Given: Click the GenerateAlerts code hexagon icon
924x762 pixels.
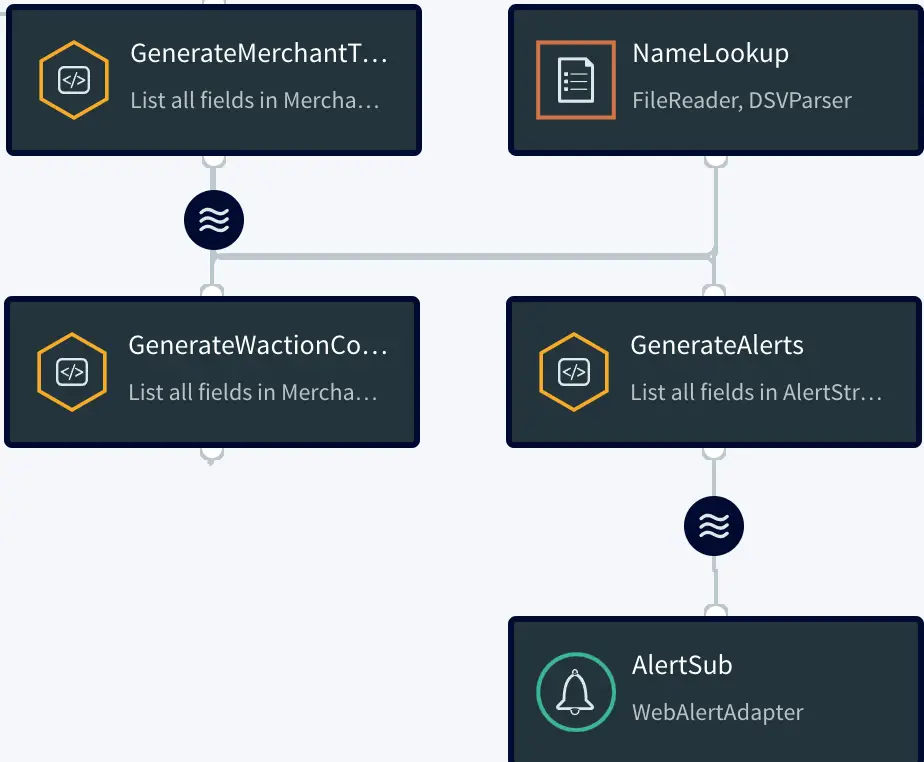Looking at the screenshot, I should (574, 372).
